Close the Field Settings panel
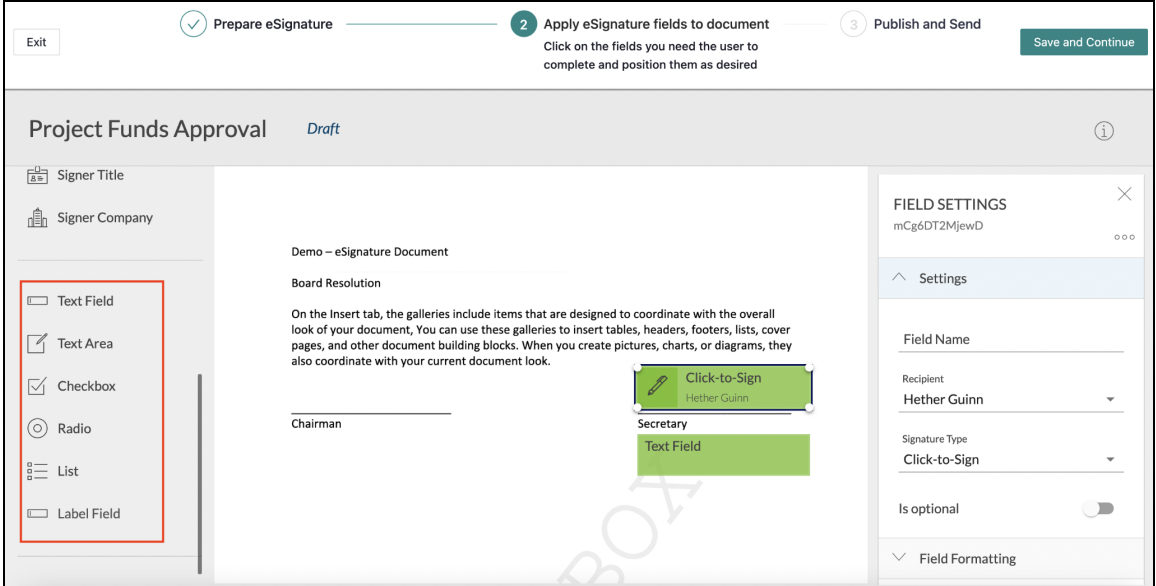The image size is (1156, 586). (1124, 194)
